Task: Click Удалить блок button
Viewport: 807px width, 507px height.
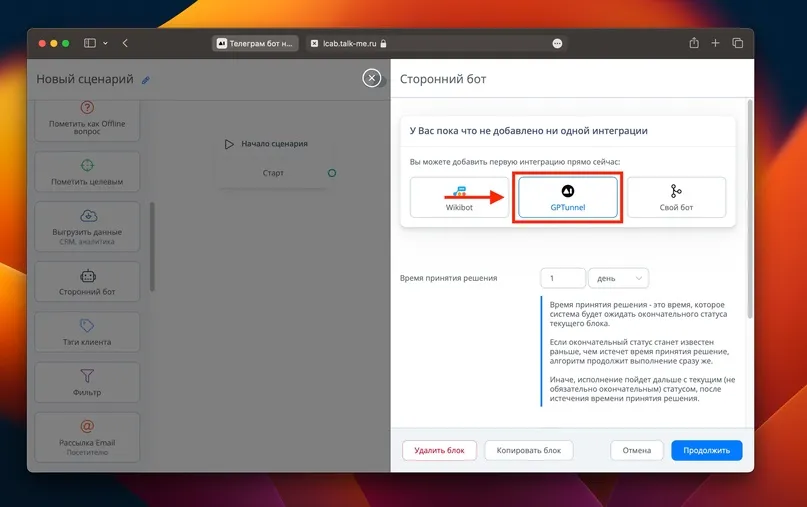Action: click(x=439, y=450)
